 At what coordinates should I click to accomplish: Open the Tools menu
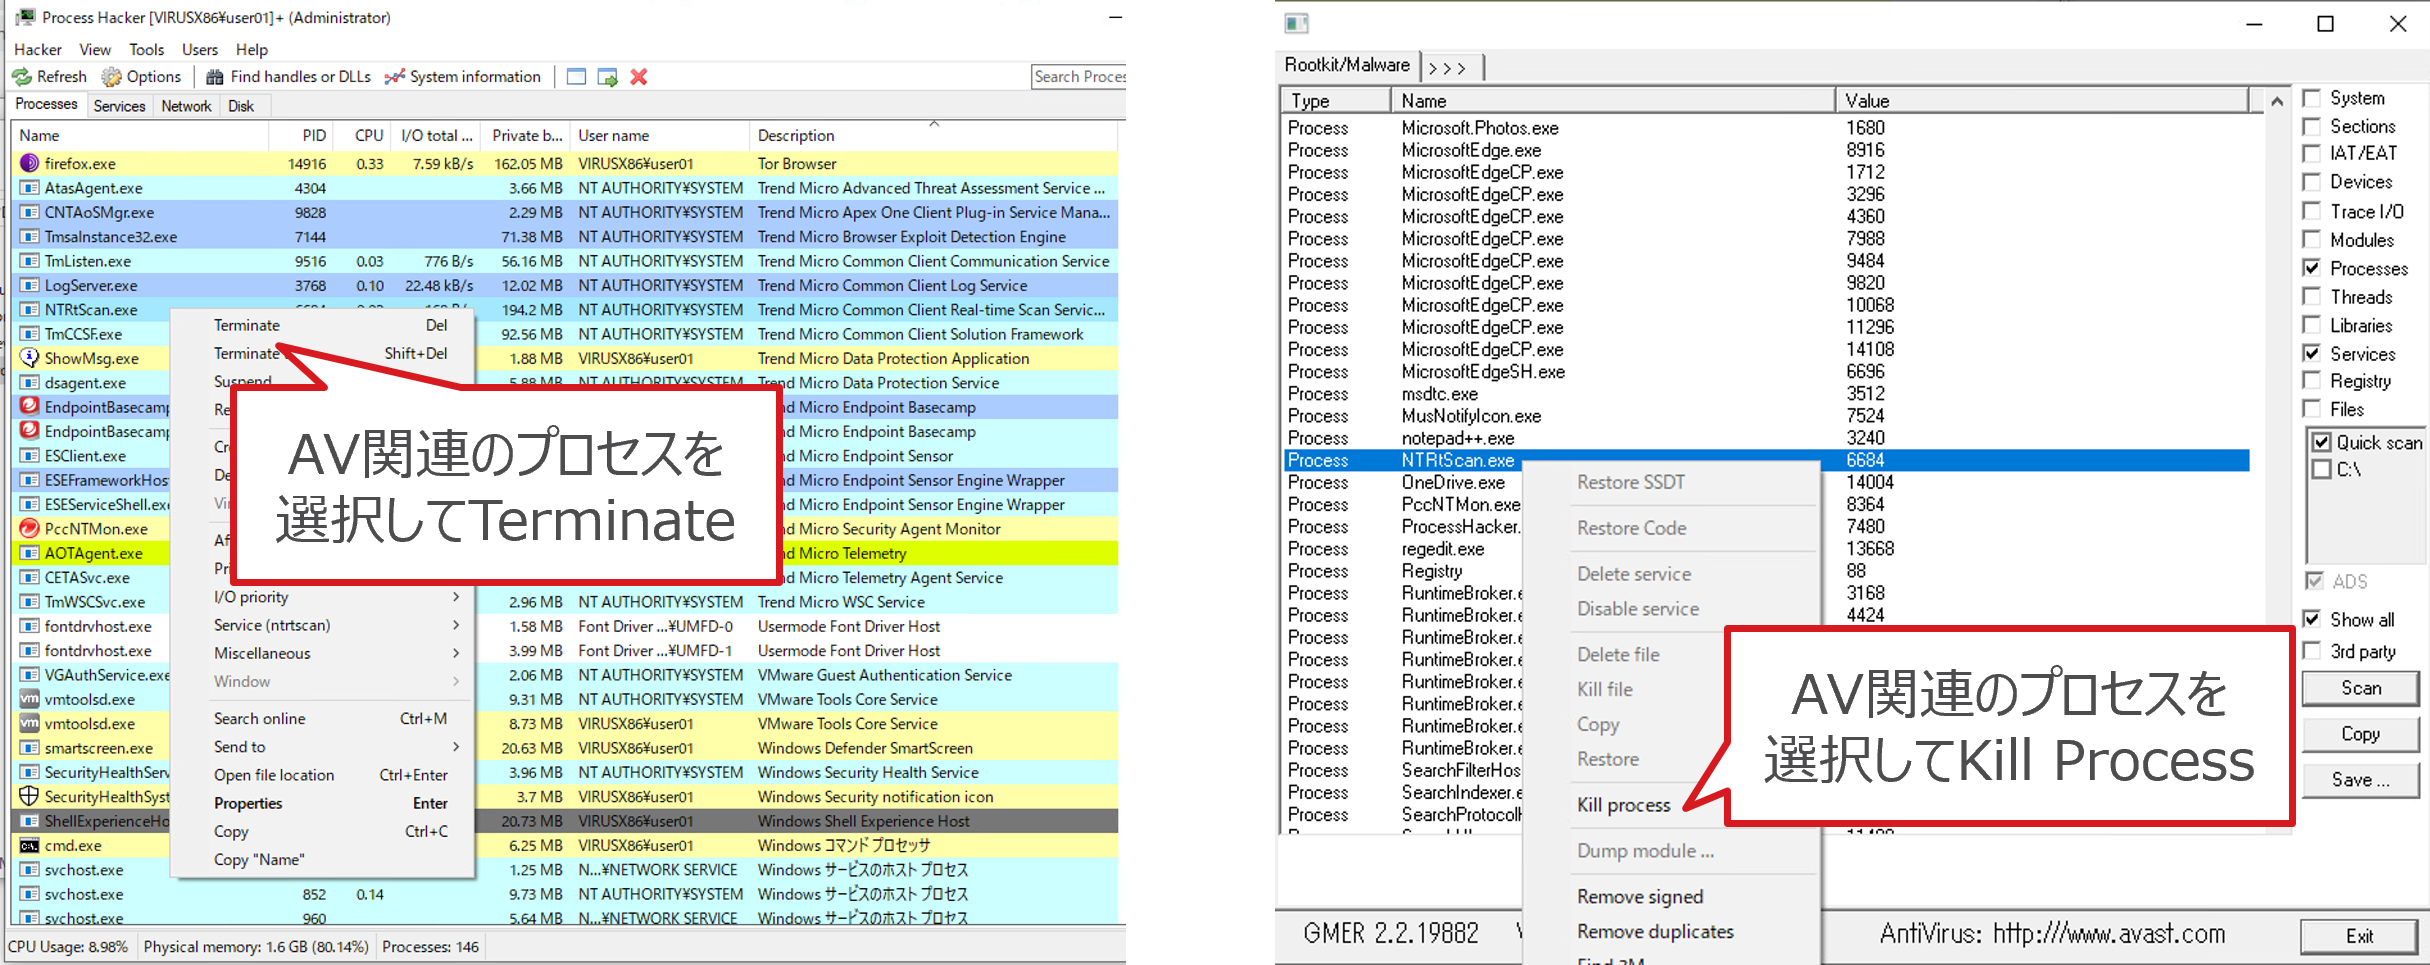click(146, 49)
